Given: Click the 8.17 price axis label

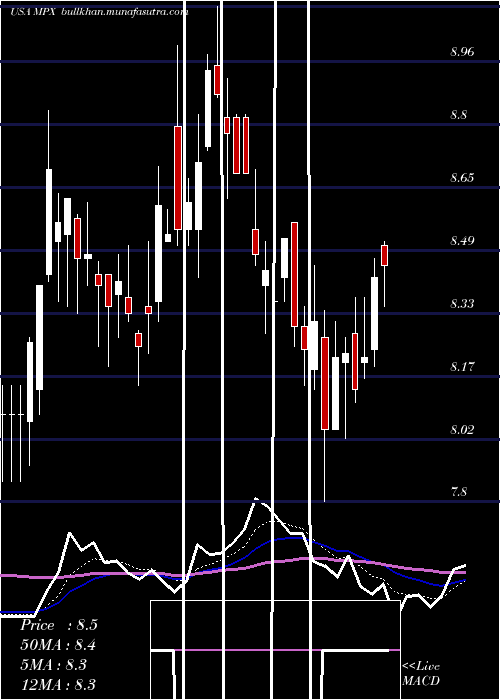Looking at the screenshot, I should tap(462, 367).
